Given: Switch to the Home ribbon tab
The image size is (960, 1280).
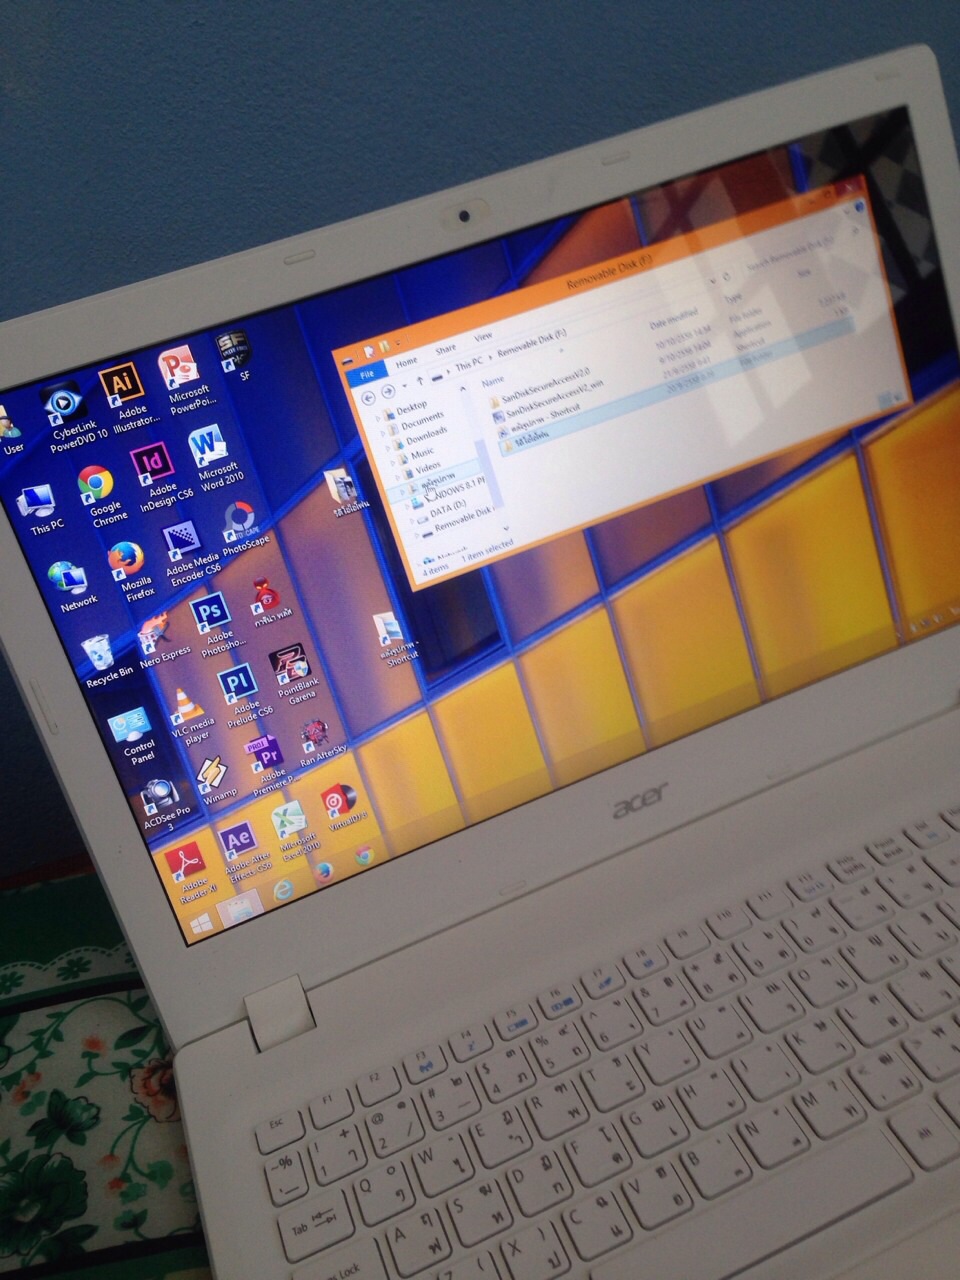Looking at the screenshot, I should coord(406,360).
